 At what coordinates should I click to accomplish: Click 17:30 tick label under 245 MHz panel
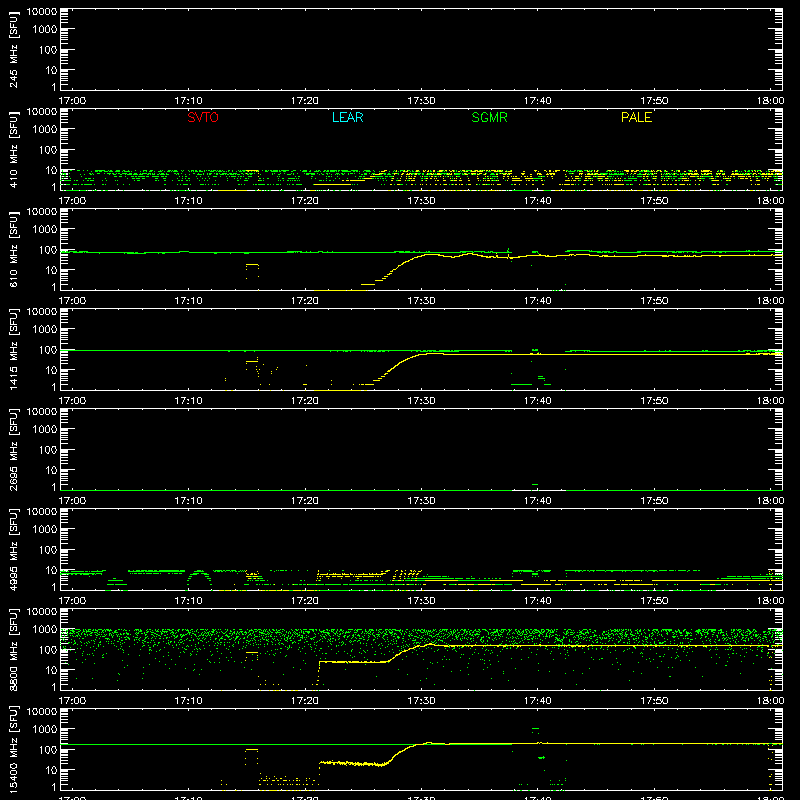coord(421,101)
